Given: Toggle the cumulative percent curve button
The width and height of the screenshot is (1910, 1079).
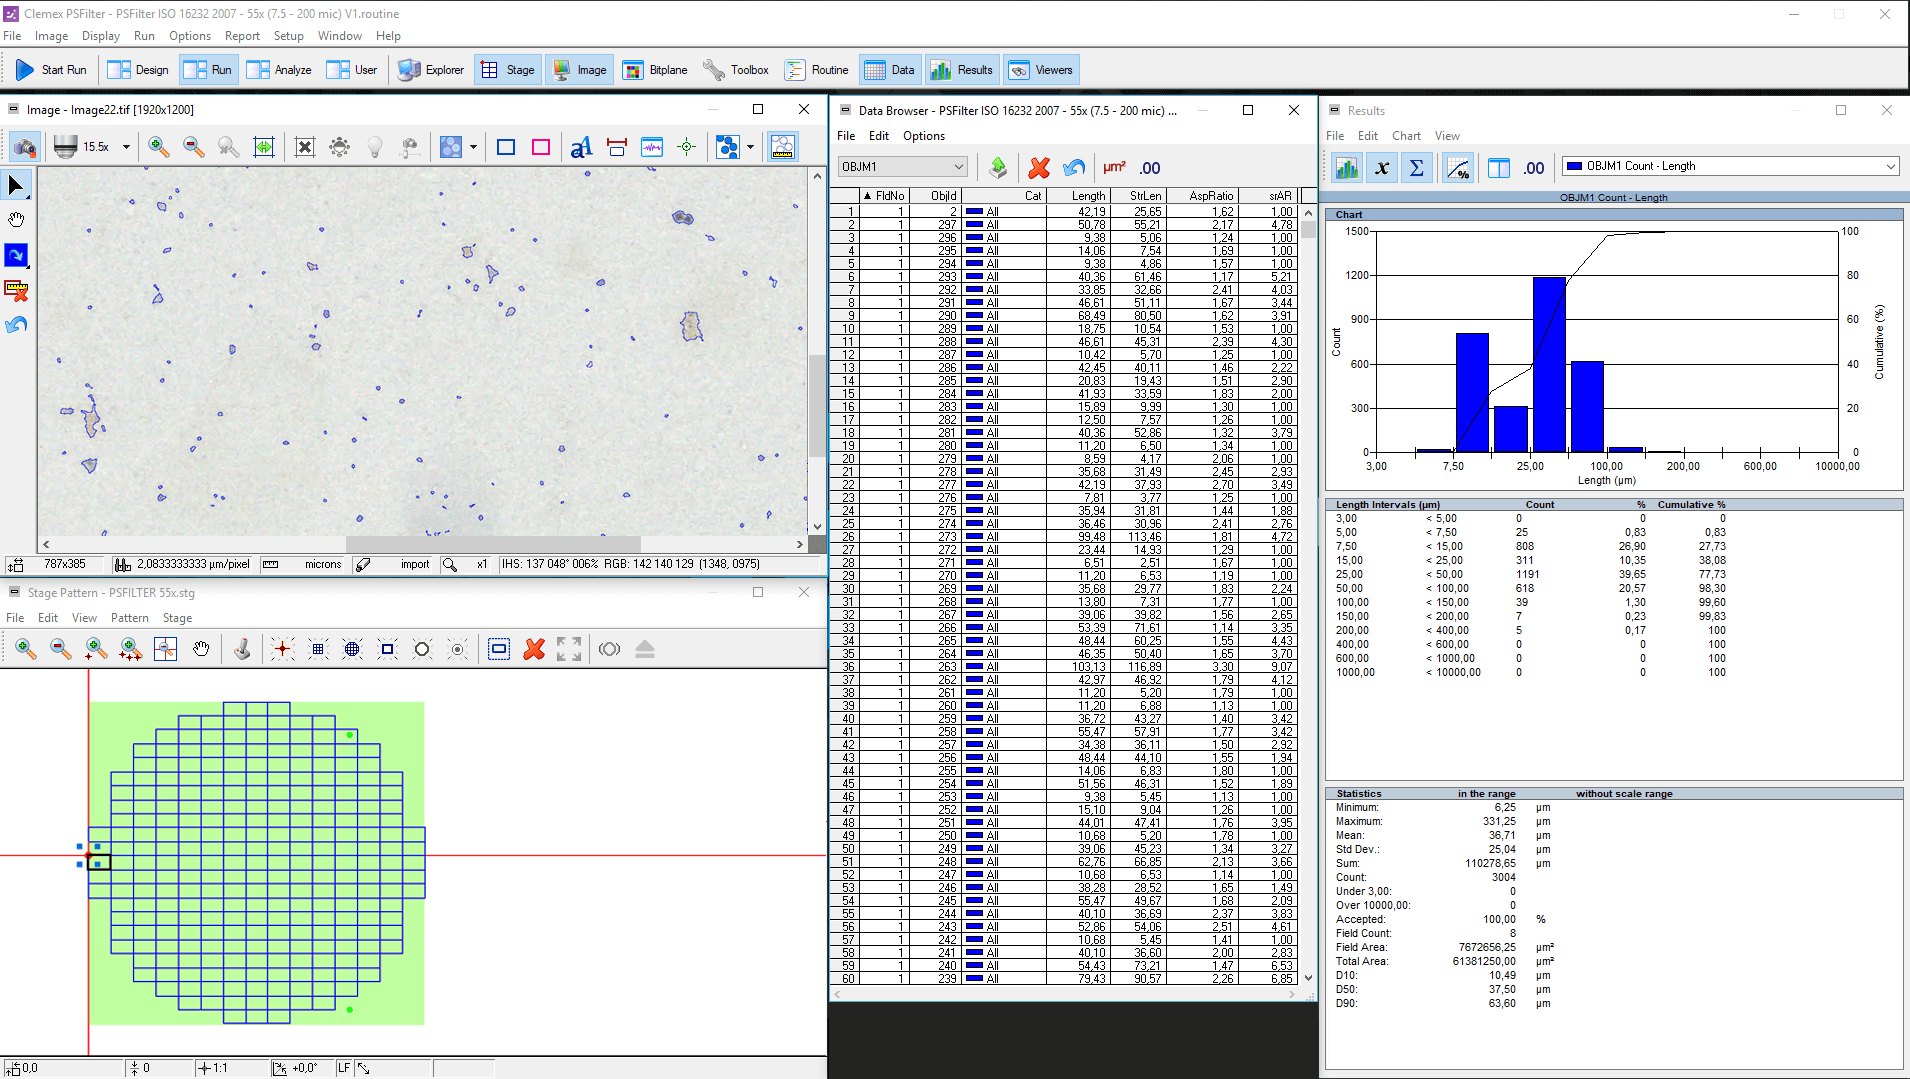Looking at the screenshot, I should pyautogui.click(x=1458, y=168).
